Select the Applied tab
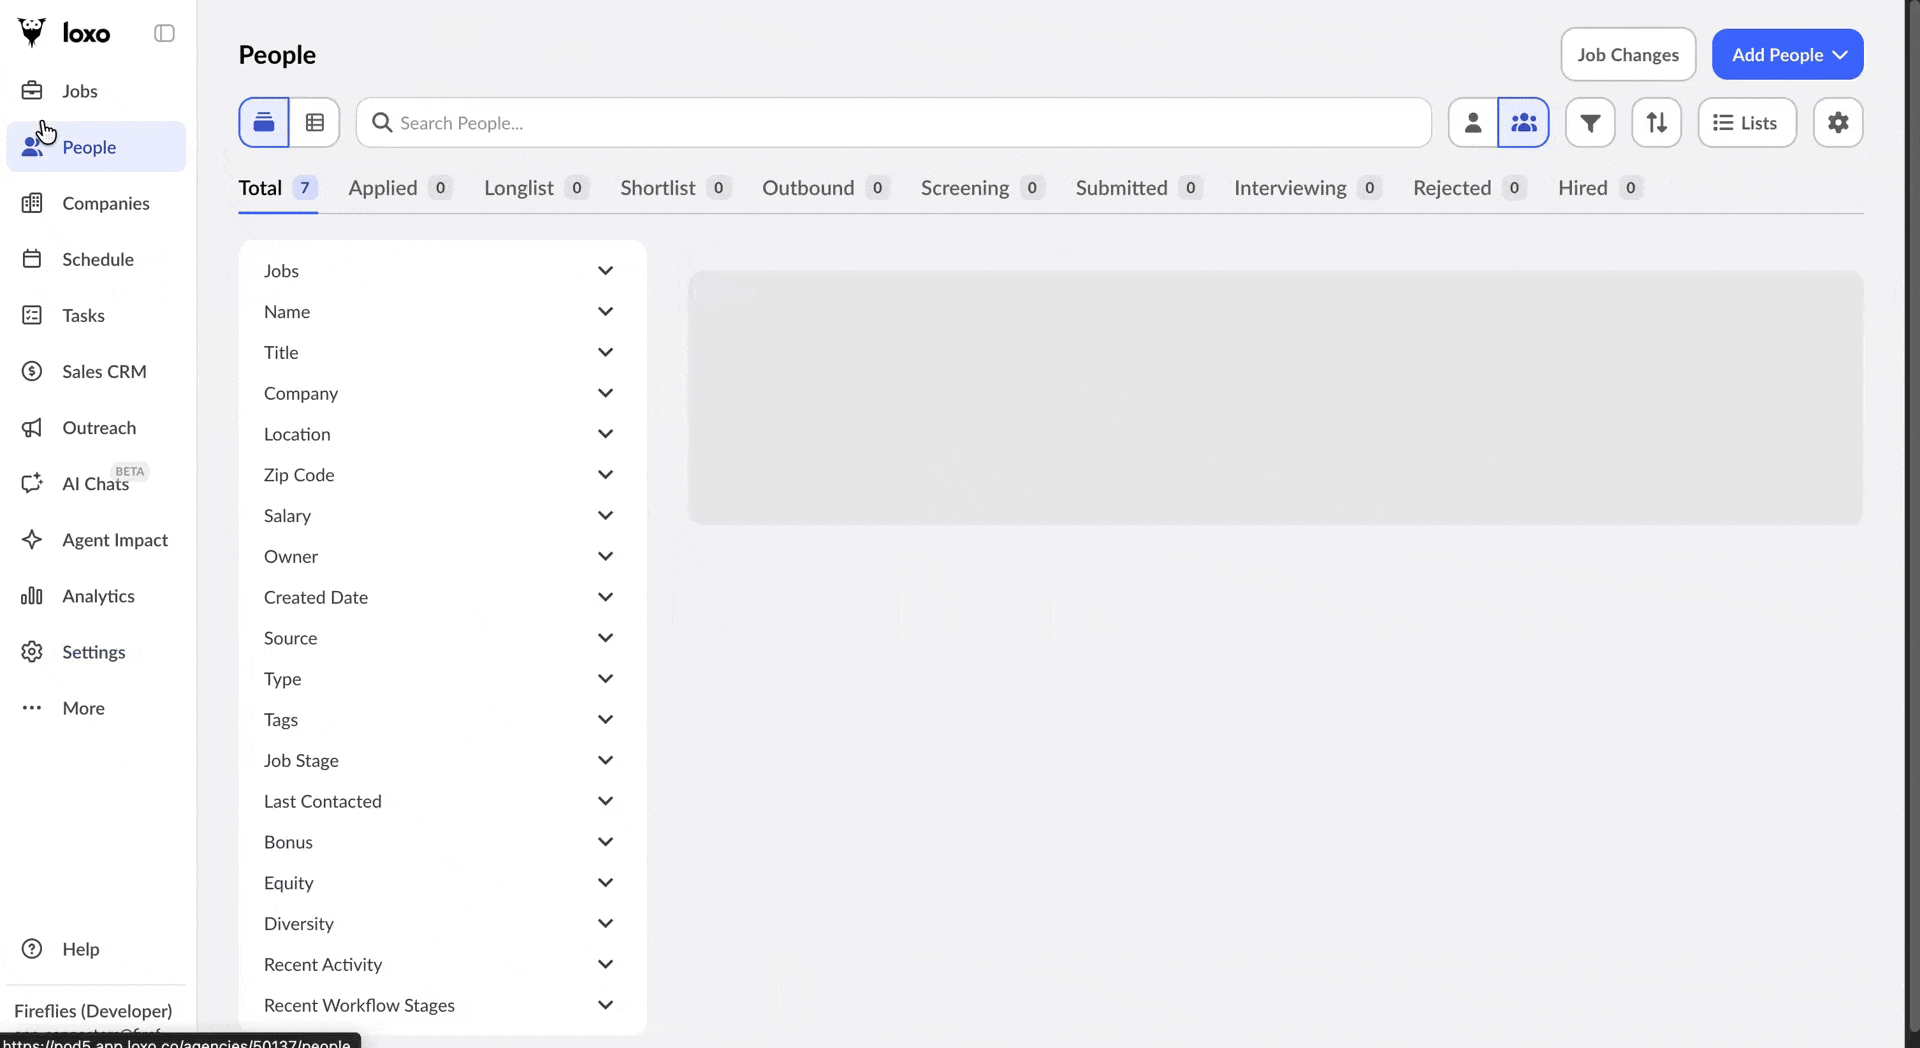Image resolution: width=1920 pixels, height=1048 pixels. tap(400, 188)
